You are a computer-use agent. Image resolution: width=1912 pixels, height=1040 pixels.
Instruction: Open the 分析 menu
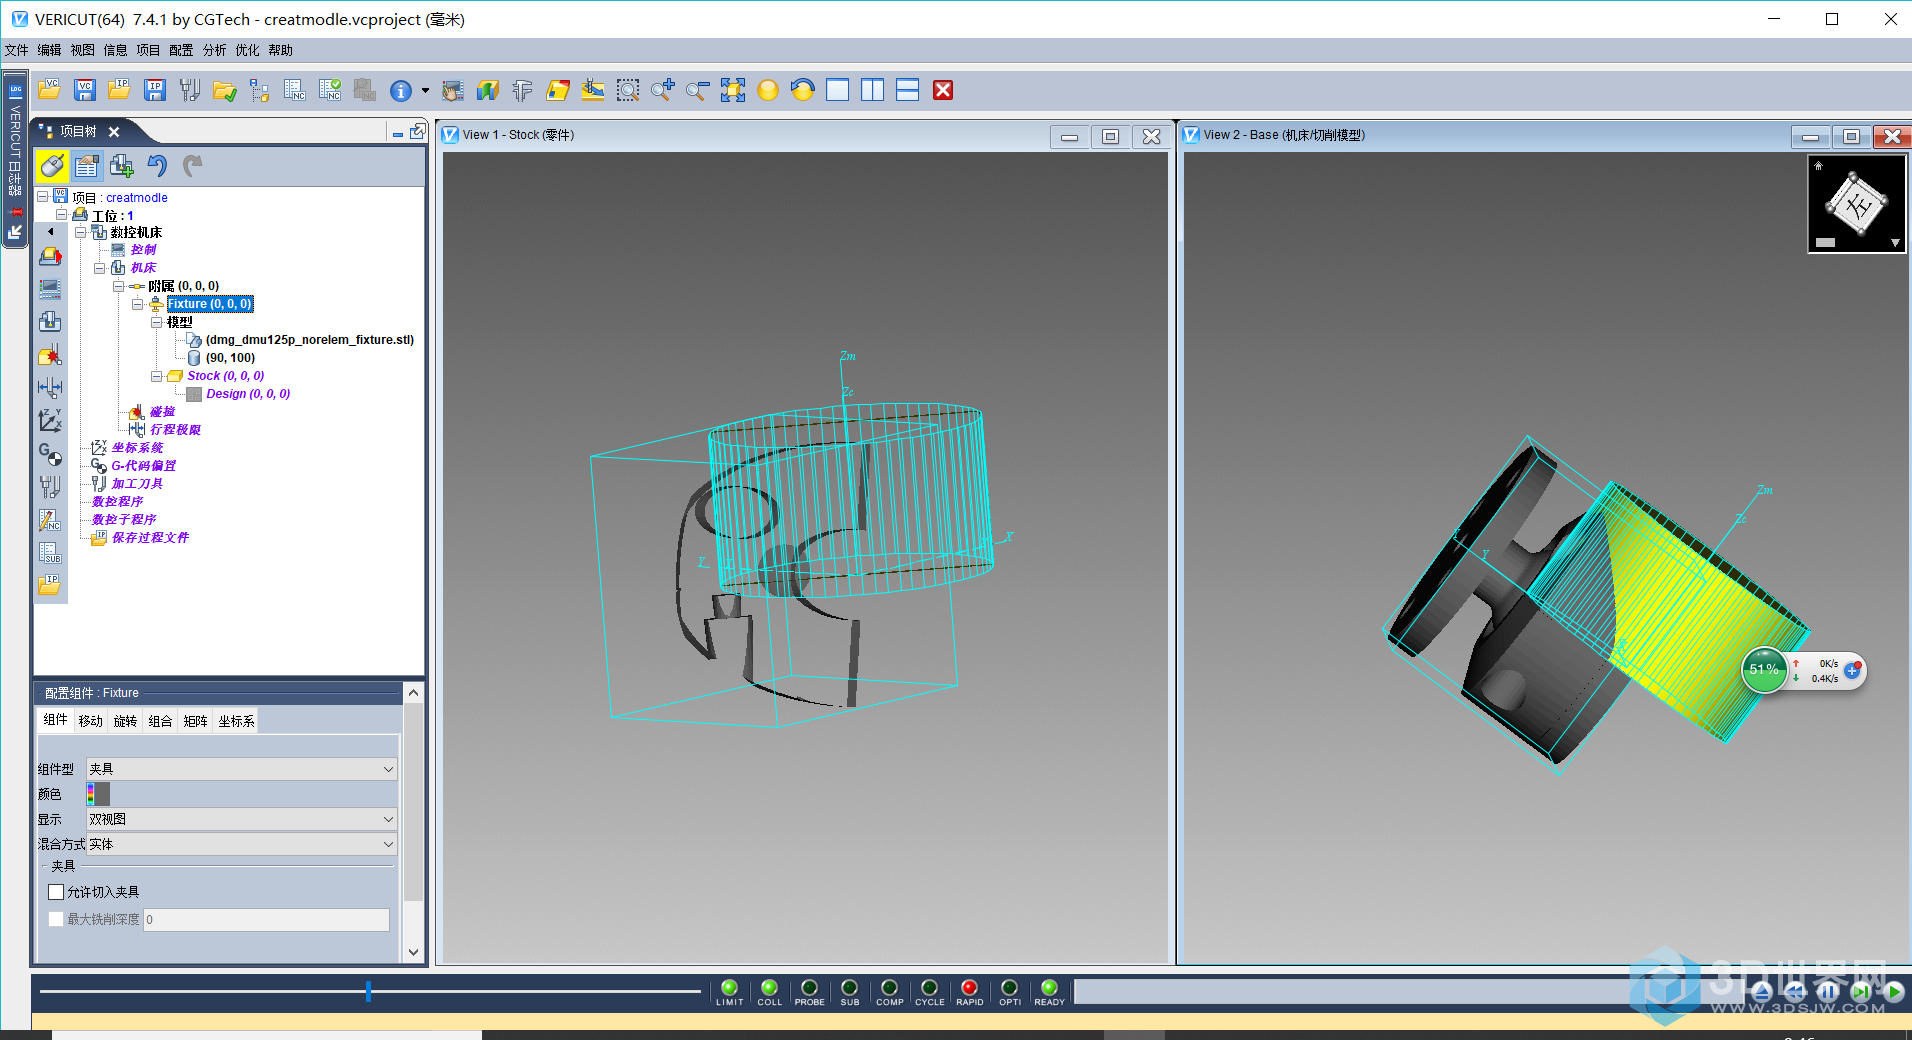[x=214, y=50]
